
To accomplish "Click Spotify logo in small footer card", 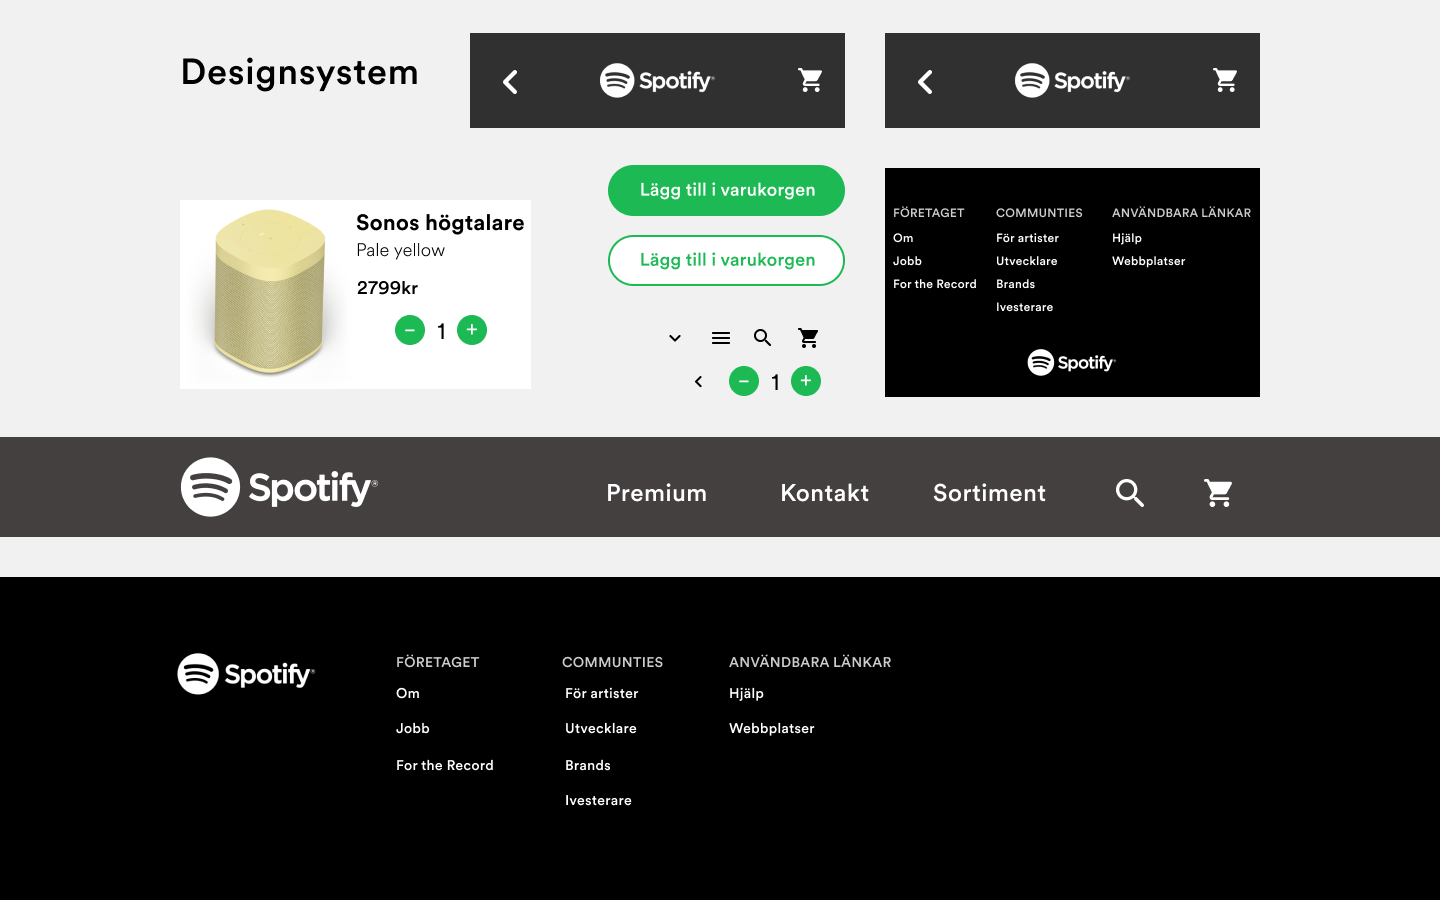I will pos(1072,362).
